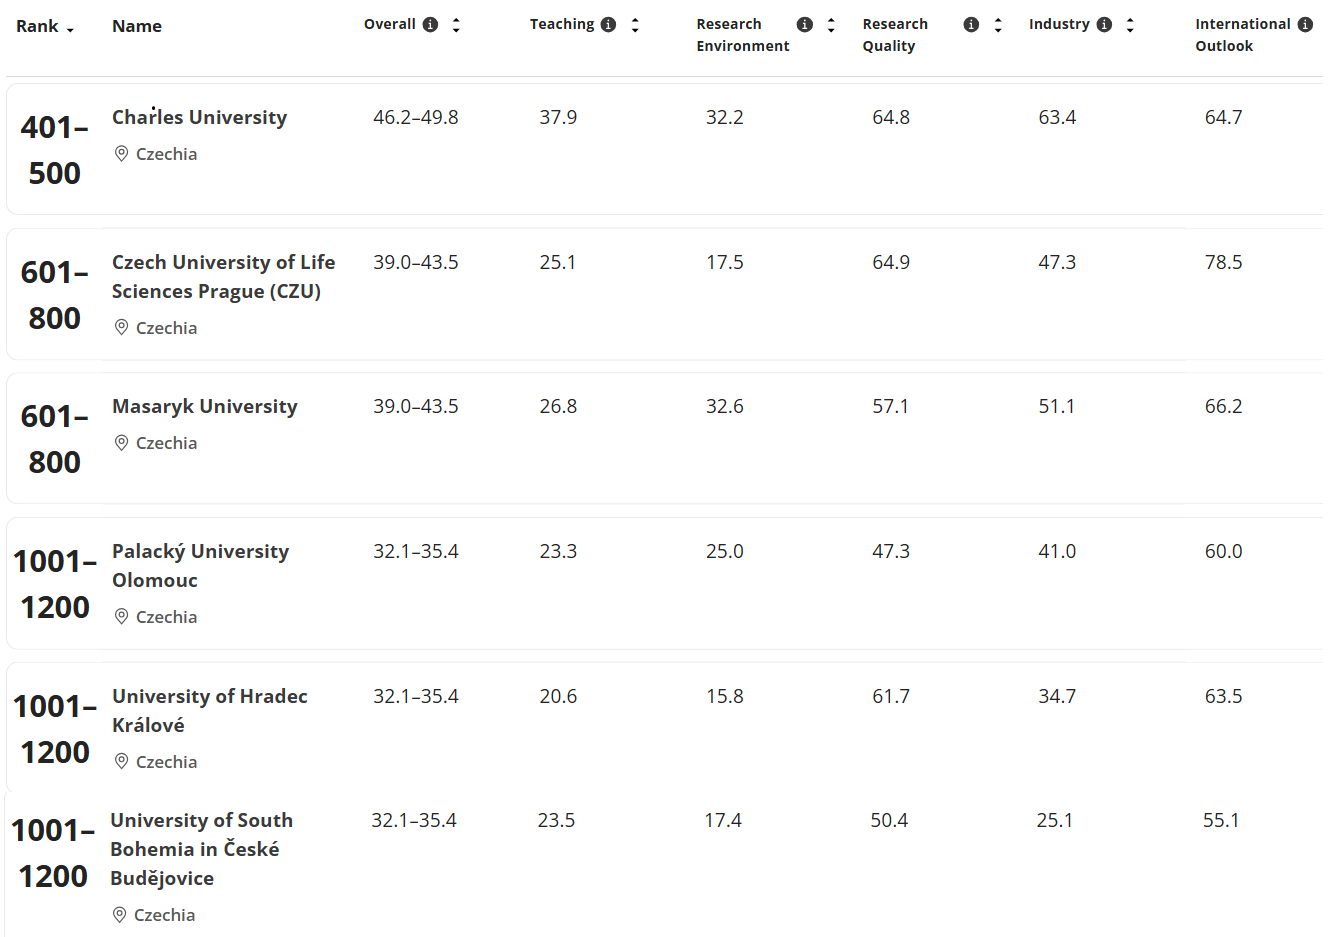Click the location pin next to Charles University's Czechia

120,153
